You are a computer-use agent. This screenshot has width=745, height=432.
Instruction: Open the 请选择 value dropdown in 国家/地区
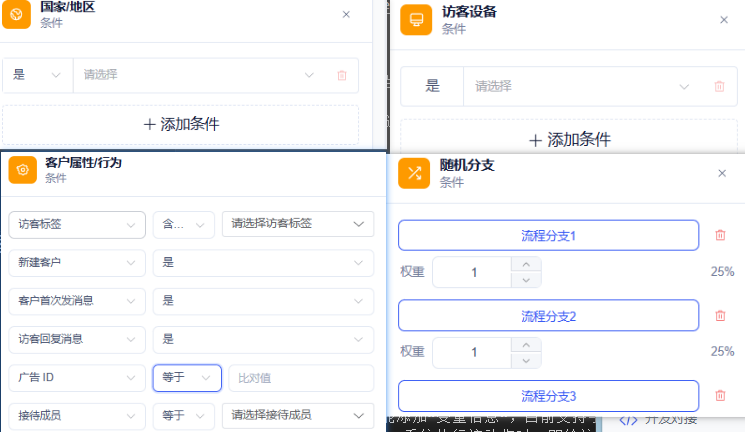click(199, 75)
